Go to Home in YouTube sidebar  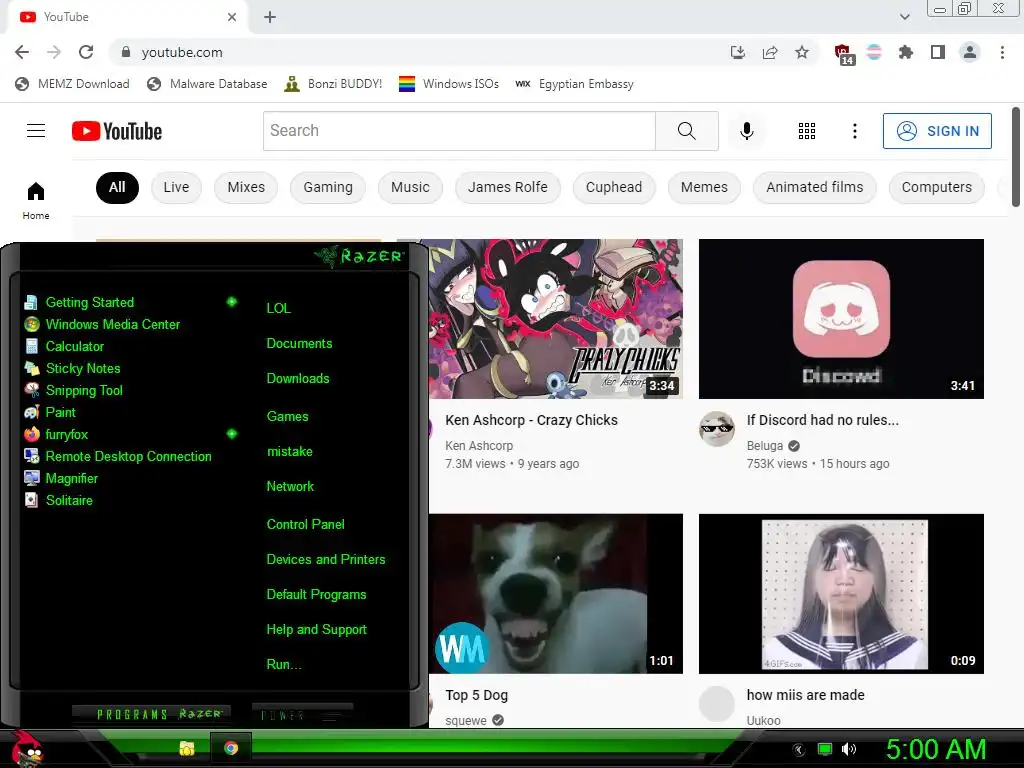(36, 200)
